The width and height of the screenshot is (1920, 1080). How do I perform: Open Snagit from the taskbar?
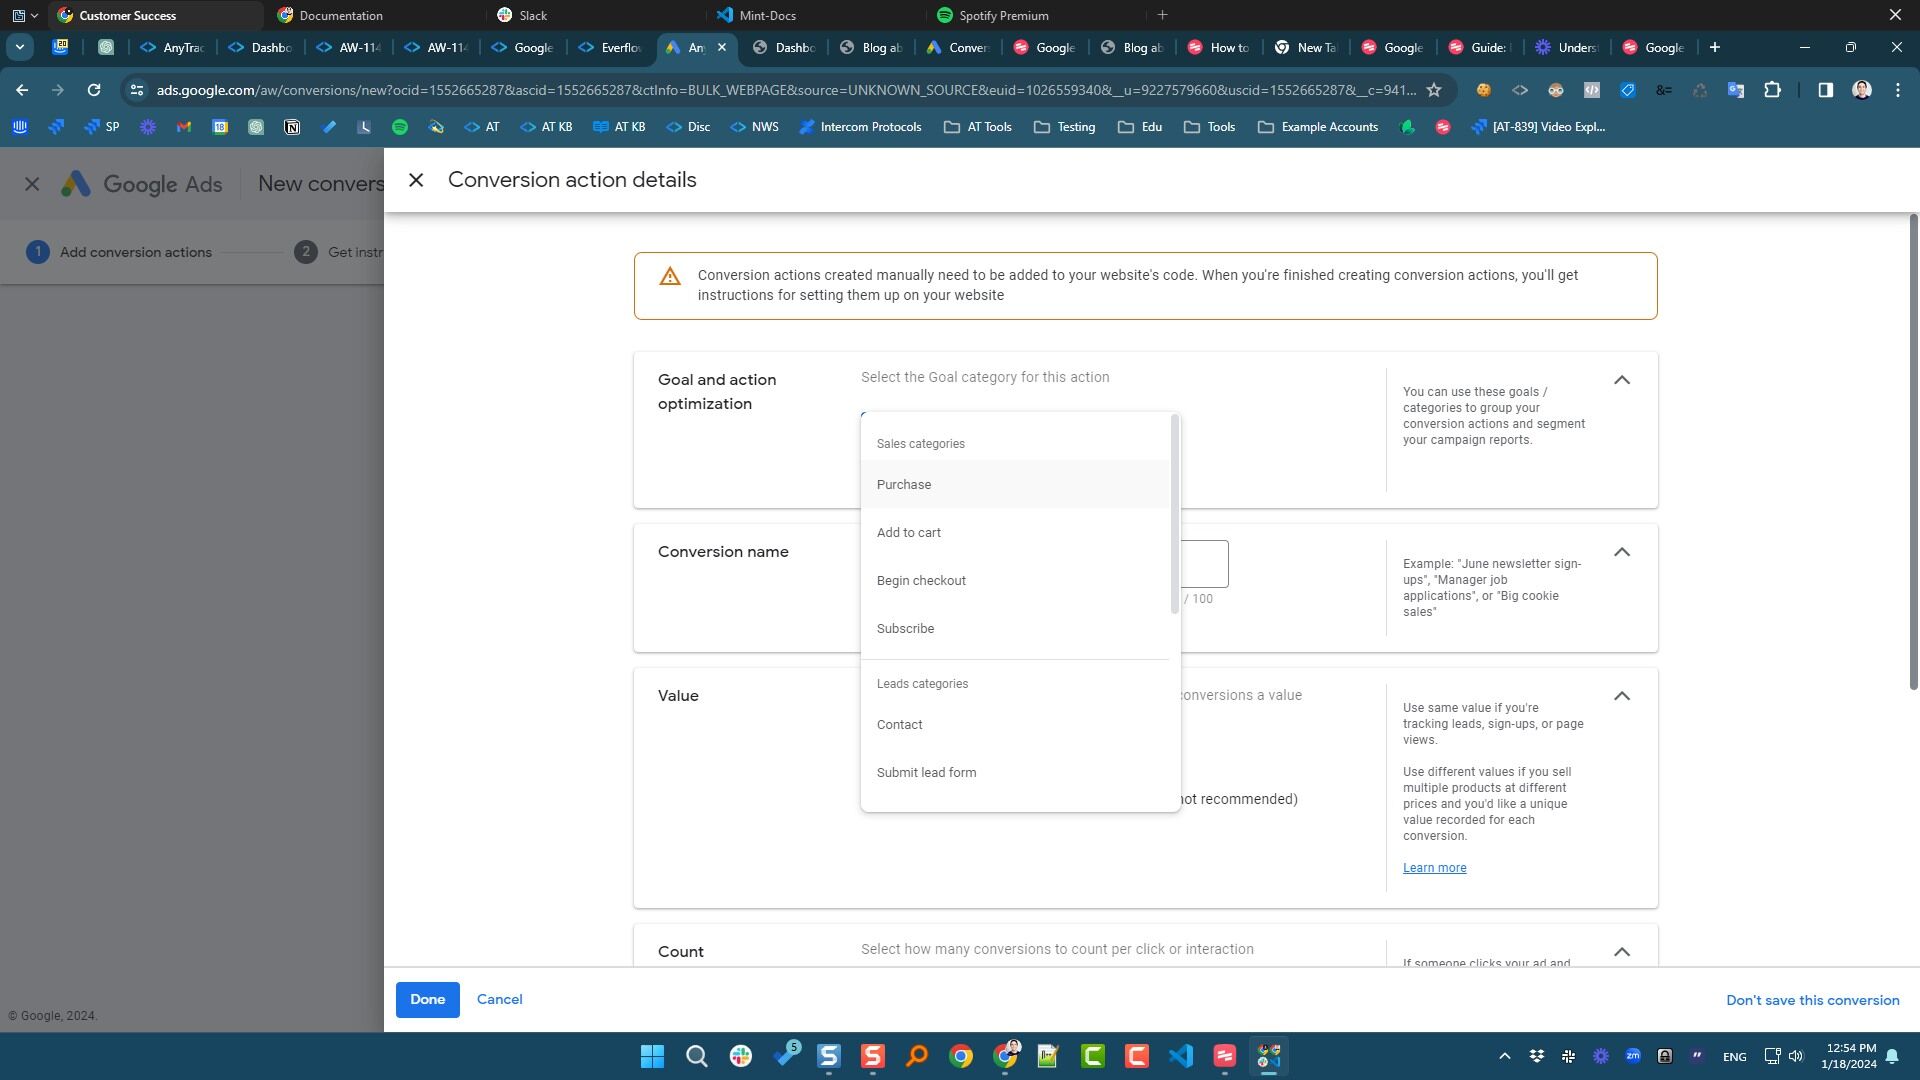tap(871, 1057)
